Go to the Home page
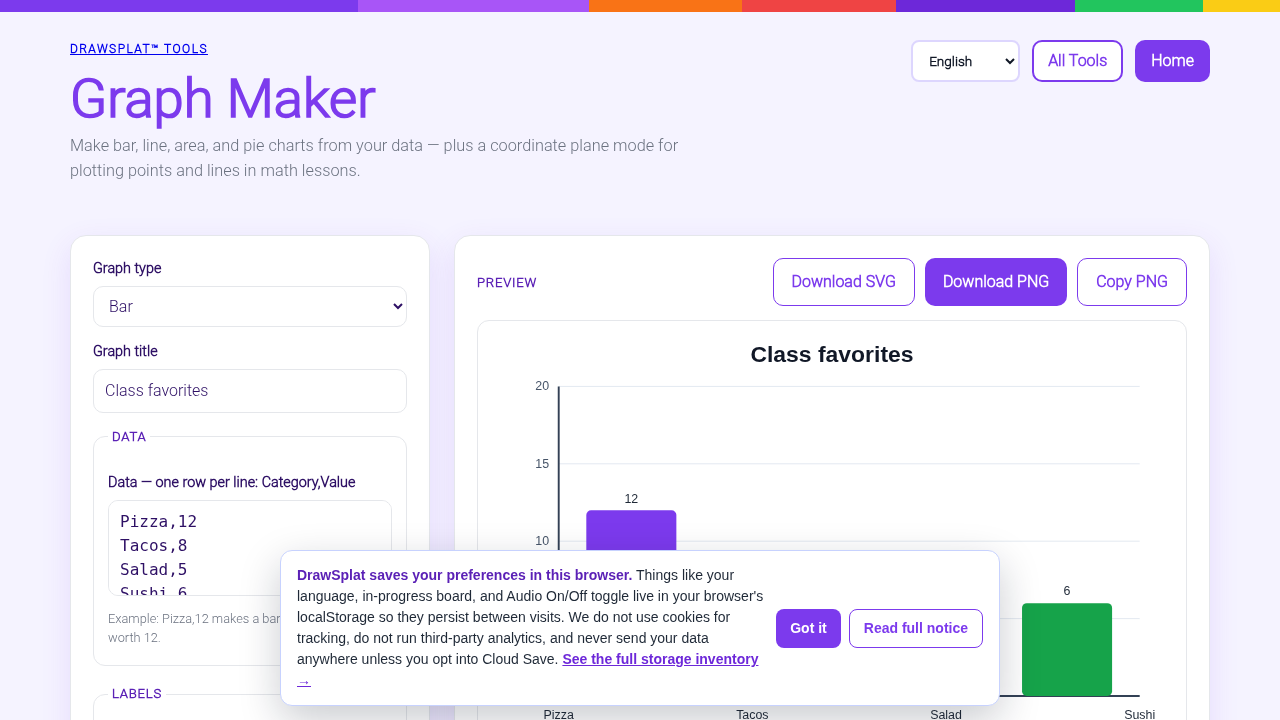The height and width of the screenshot is (720, 1280). [1172, 61]
